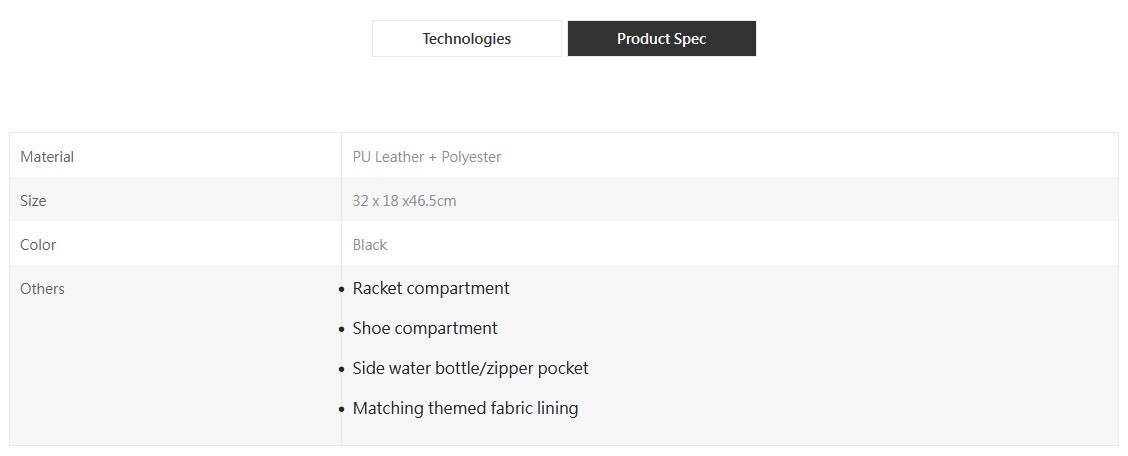This screenshot has width=1128, height=456.
Task: Click the Color row label
Action: [x=38, y=245]
